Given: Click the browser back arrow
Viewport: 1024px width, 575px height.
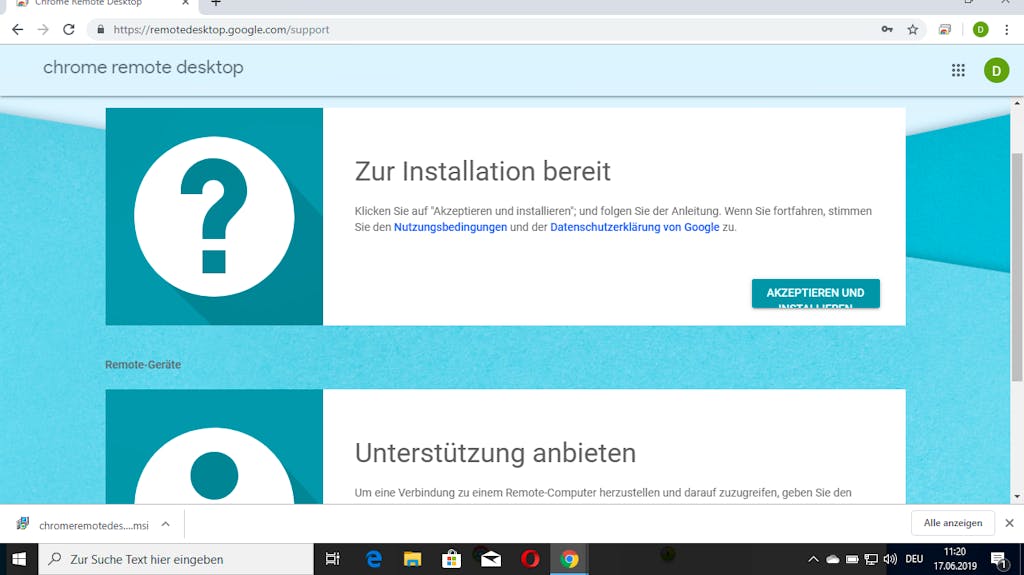Looking at the screenshot, I should click(18, 29).
